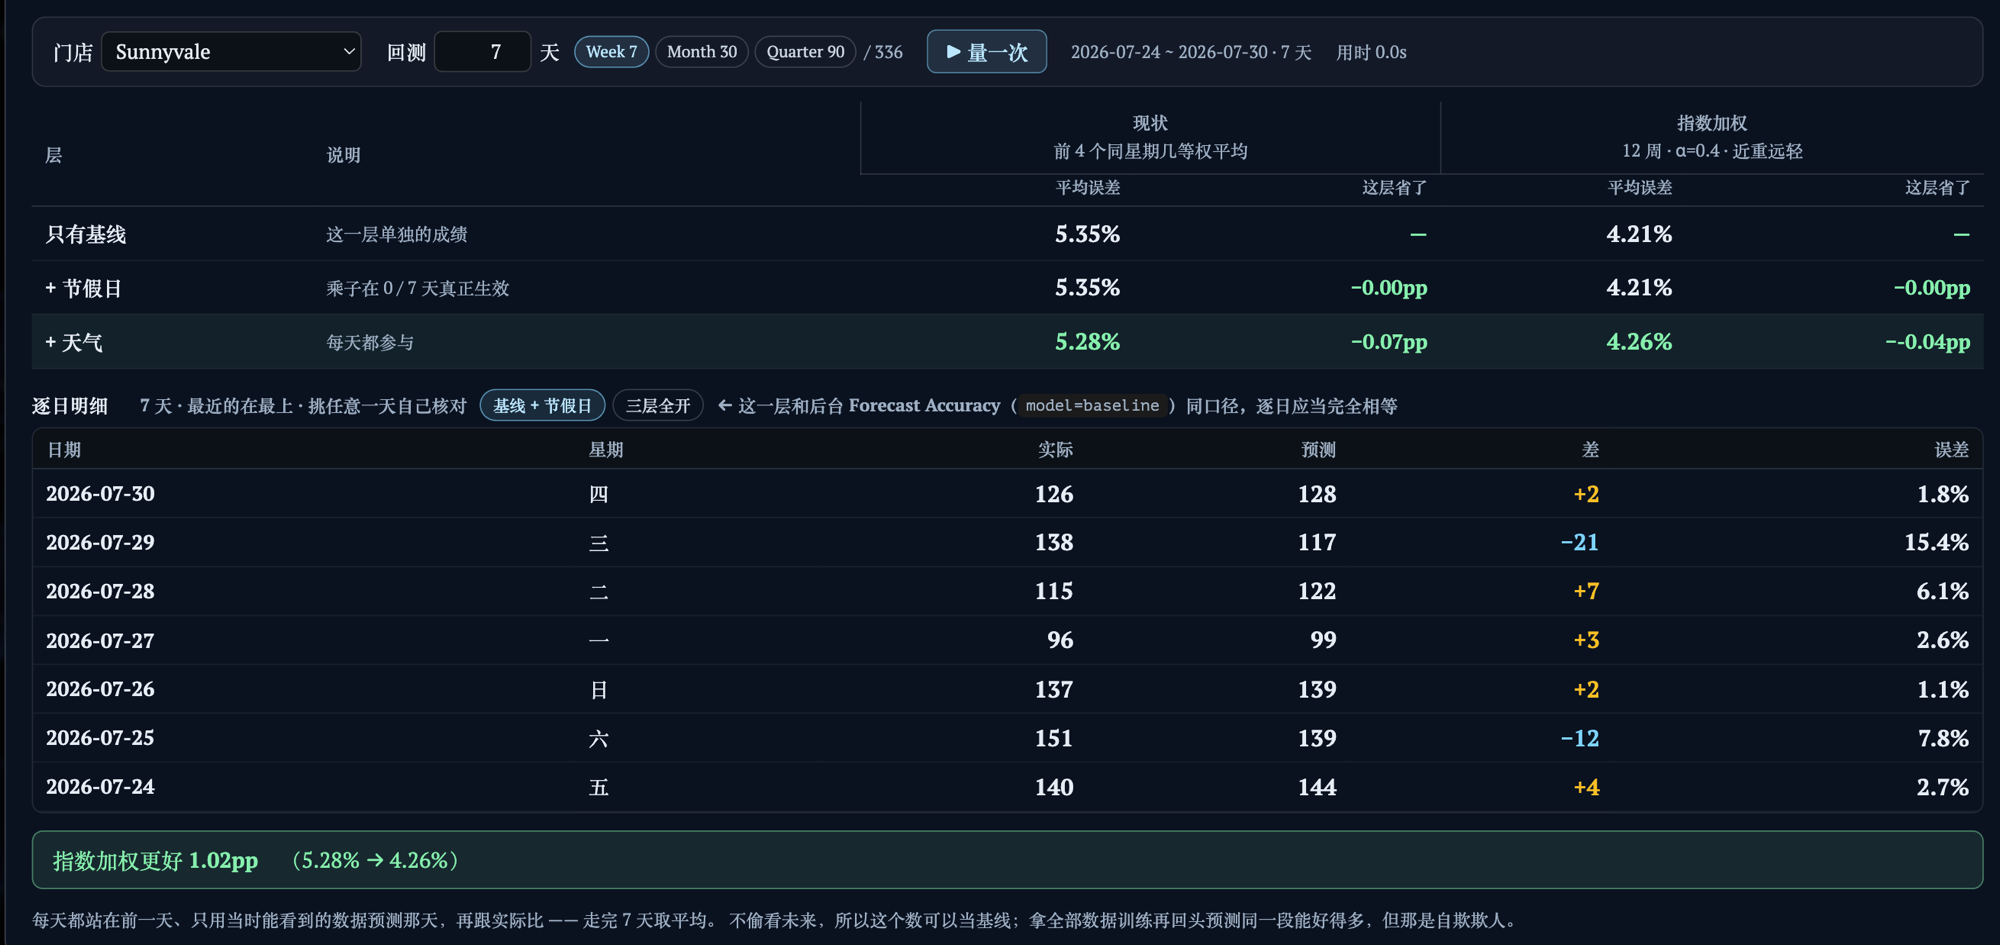Click the 1.1% error for 2026-07-26
The width and height of the screenshot is (2000, 945).
[1943, 689]
